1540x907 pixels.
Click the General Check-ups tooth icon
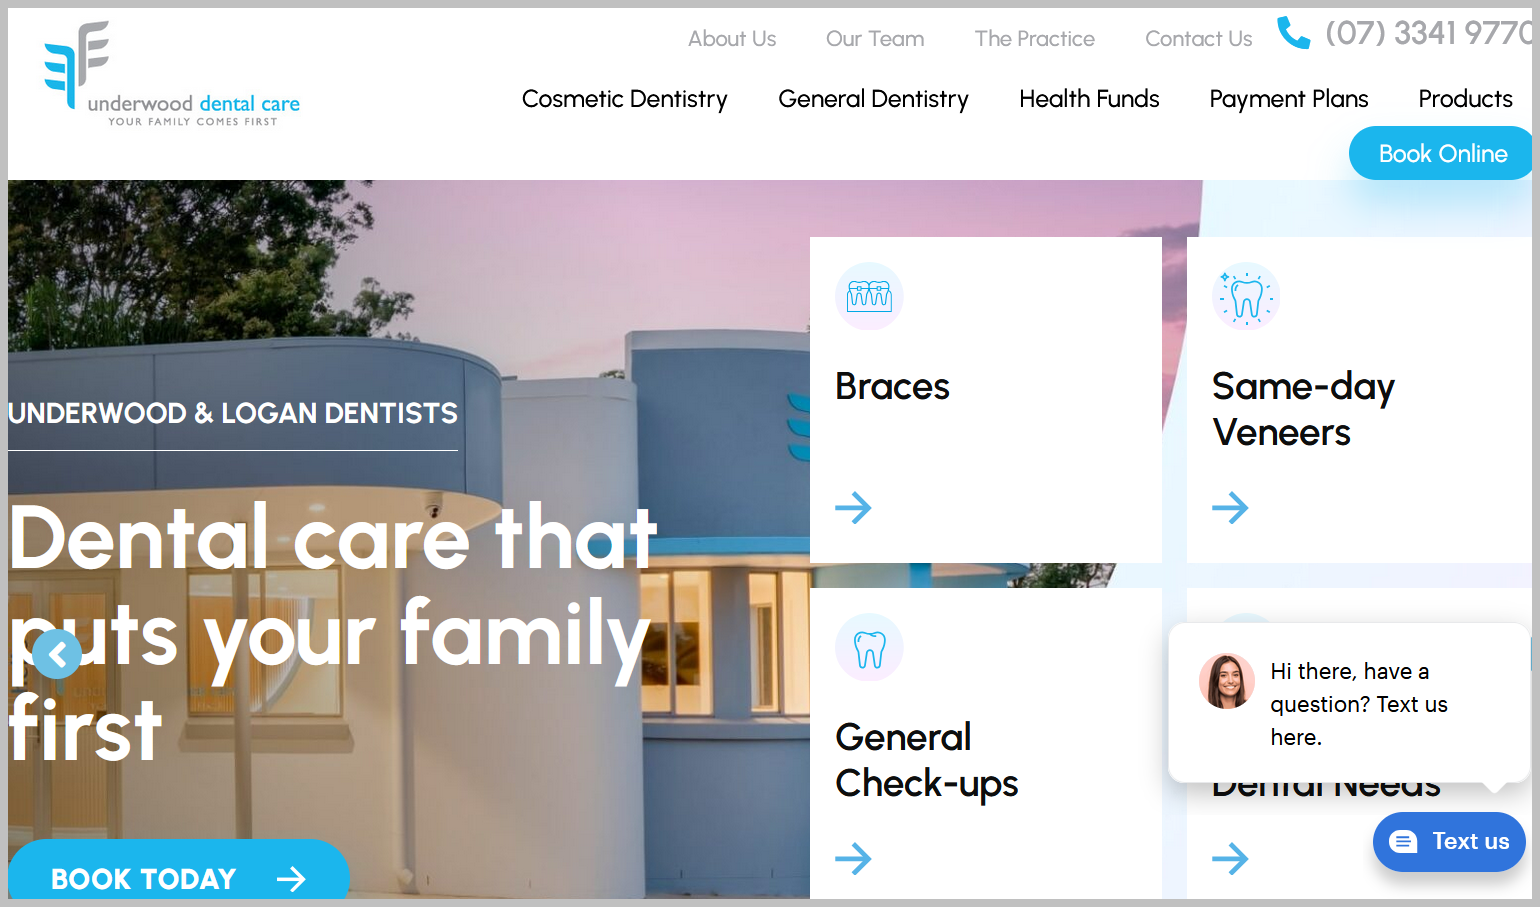pyautogui.click(x=869, y=647)
